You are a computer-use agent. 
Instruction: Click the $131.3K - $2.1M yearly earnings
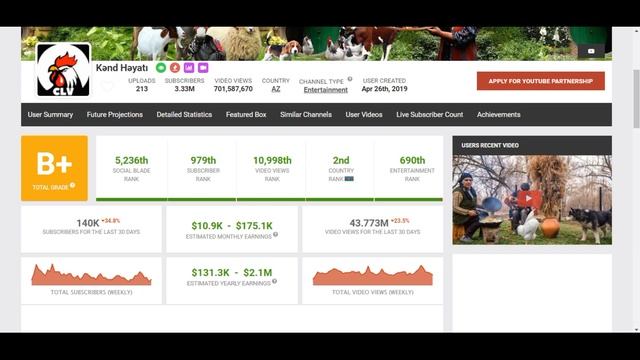pos(232,273)
